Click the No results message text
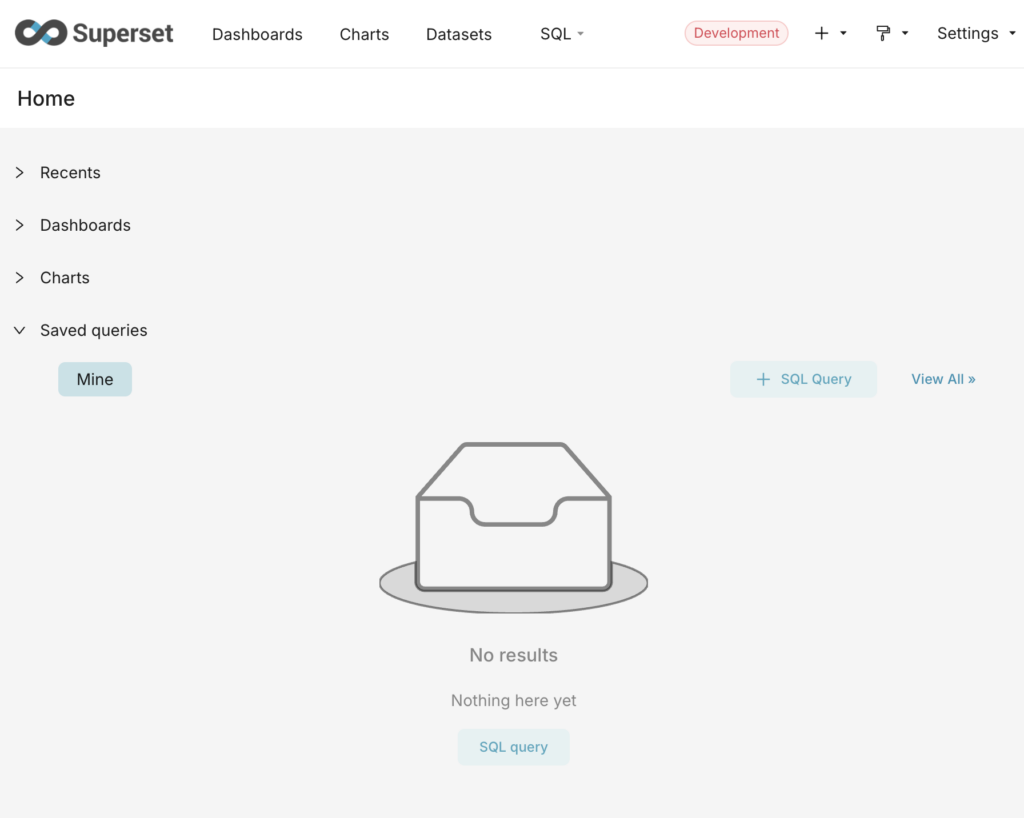 pos(513,655)
